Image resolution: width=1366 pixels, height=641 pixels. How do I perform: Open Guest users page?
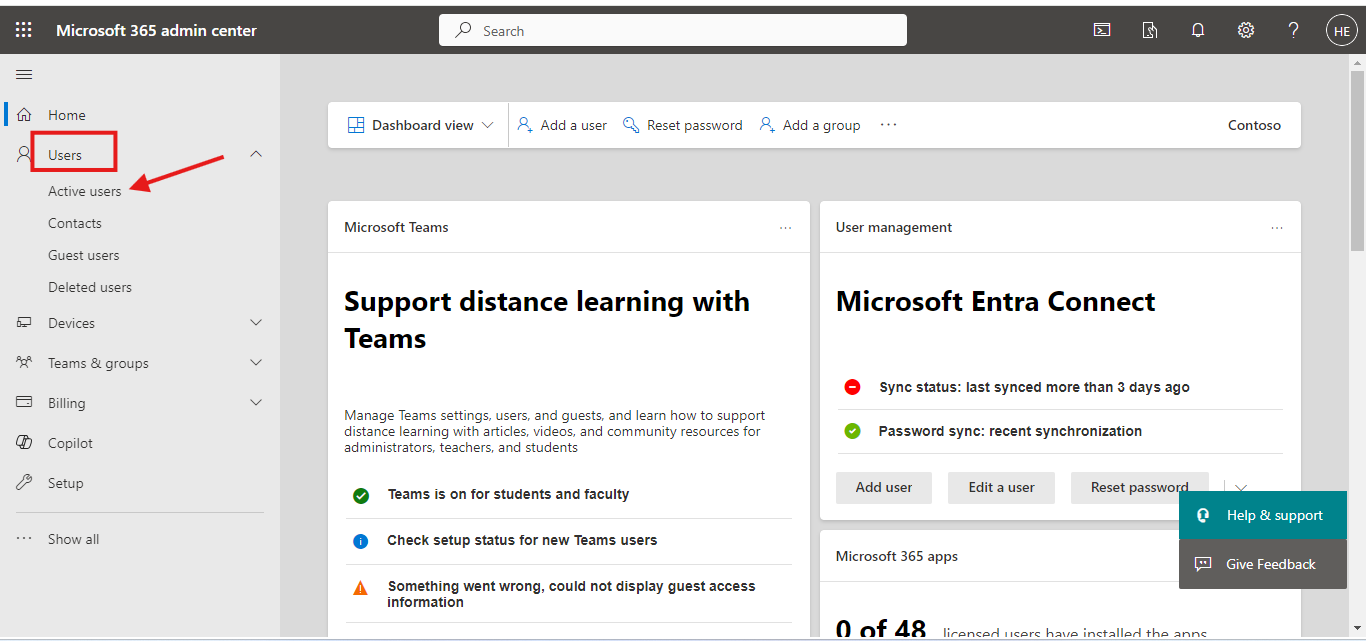(x=84, y=255)
